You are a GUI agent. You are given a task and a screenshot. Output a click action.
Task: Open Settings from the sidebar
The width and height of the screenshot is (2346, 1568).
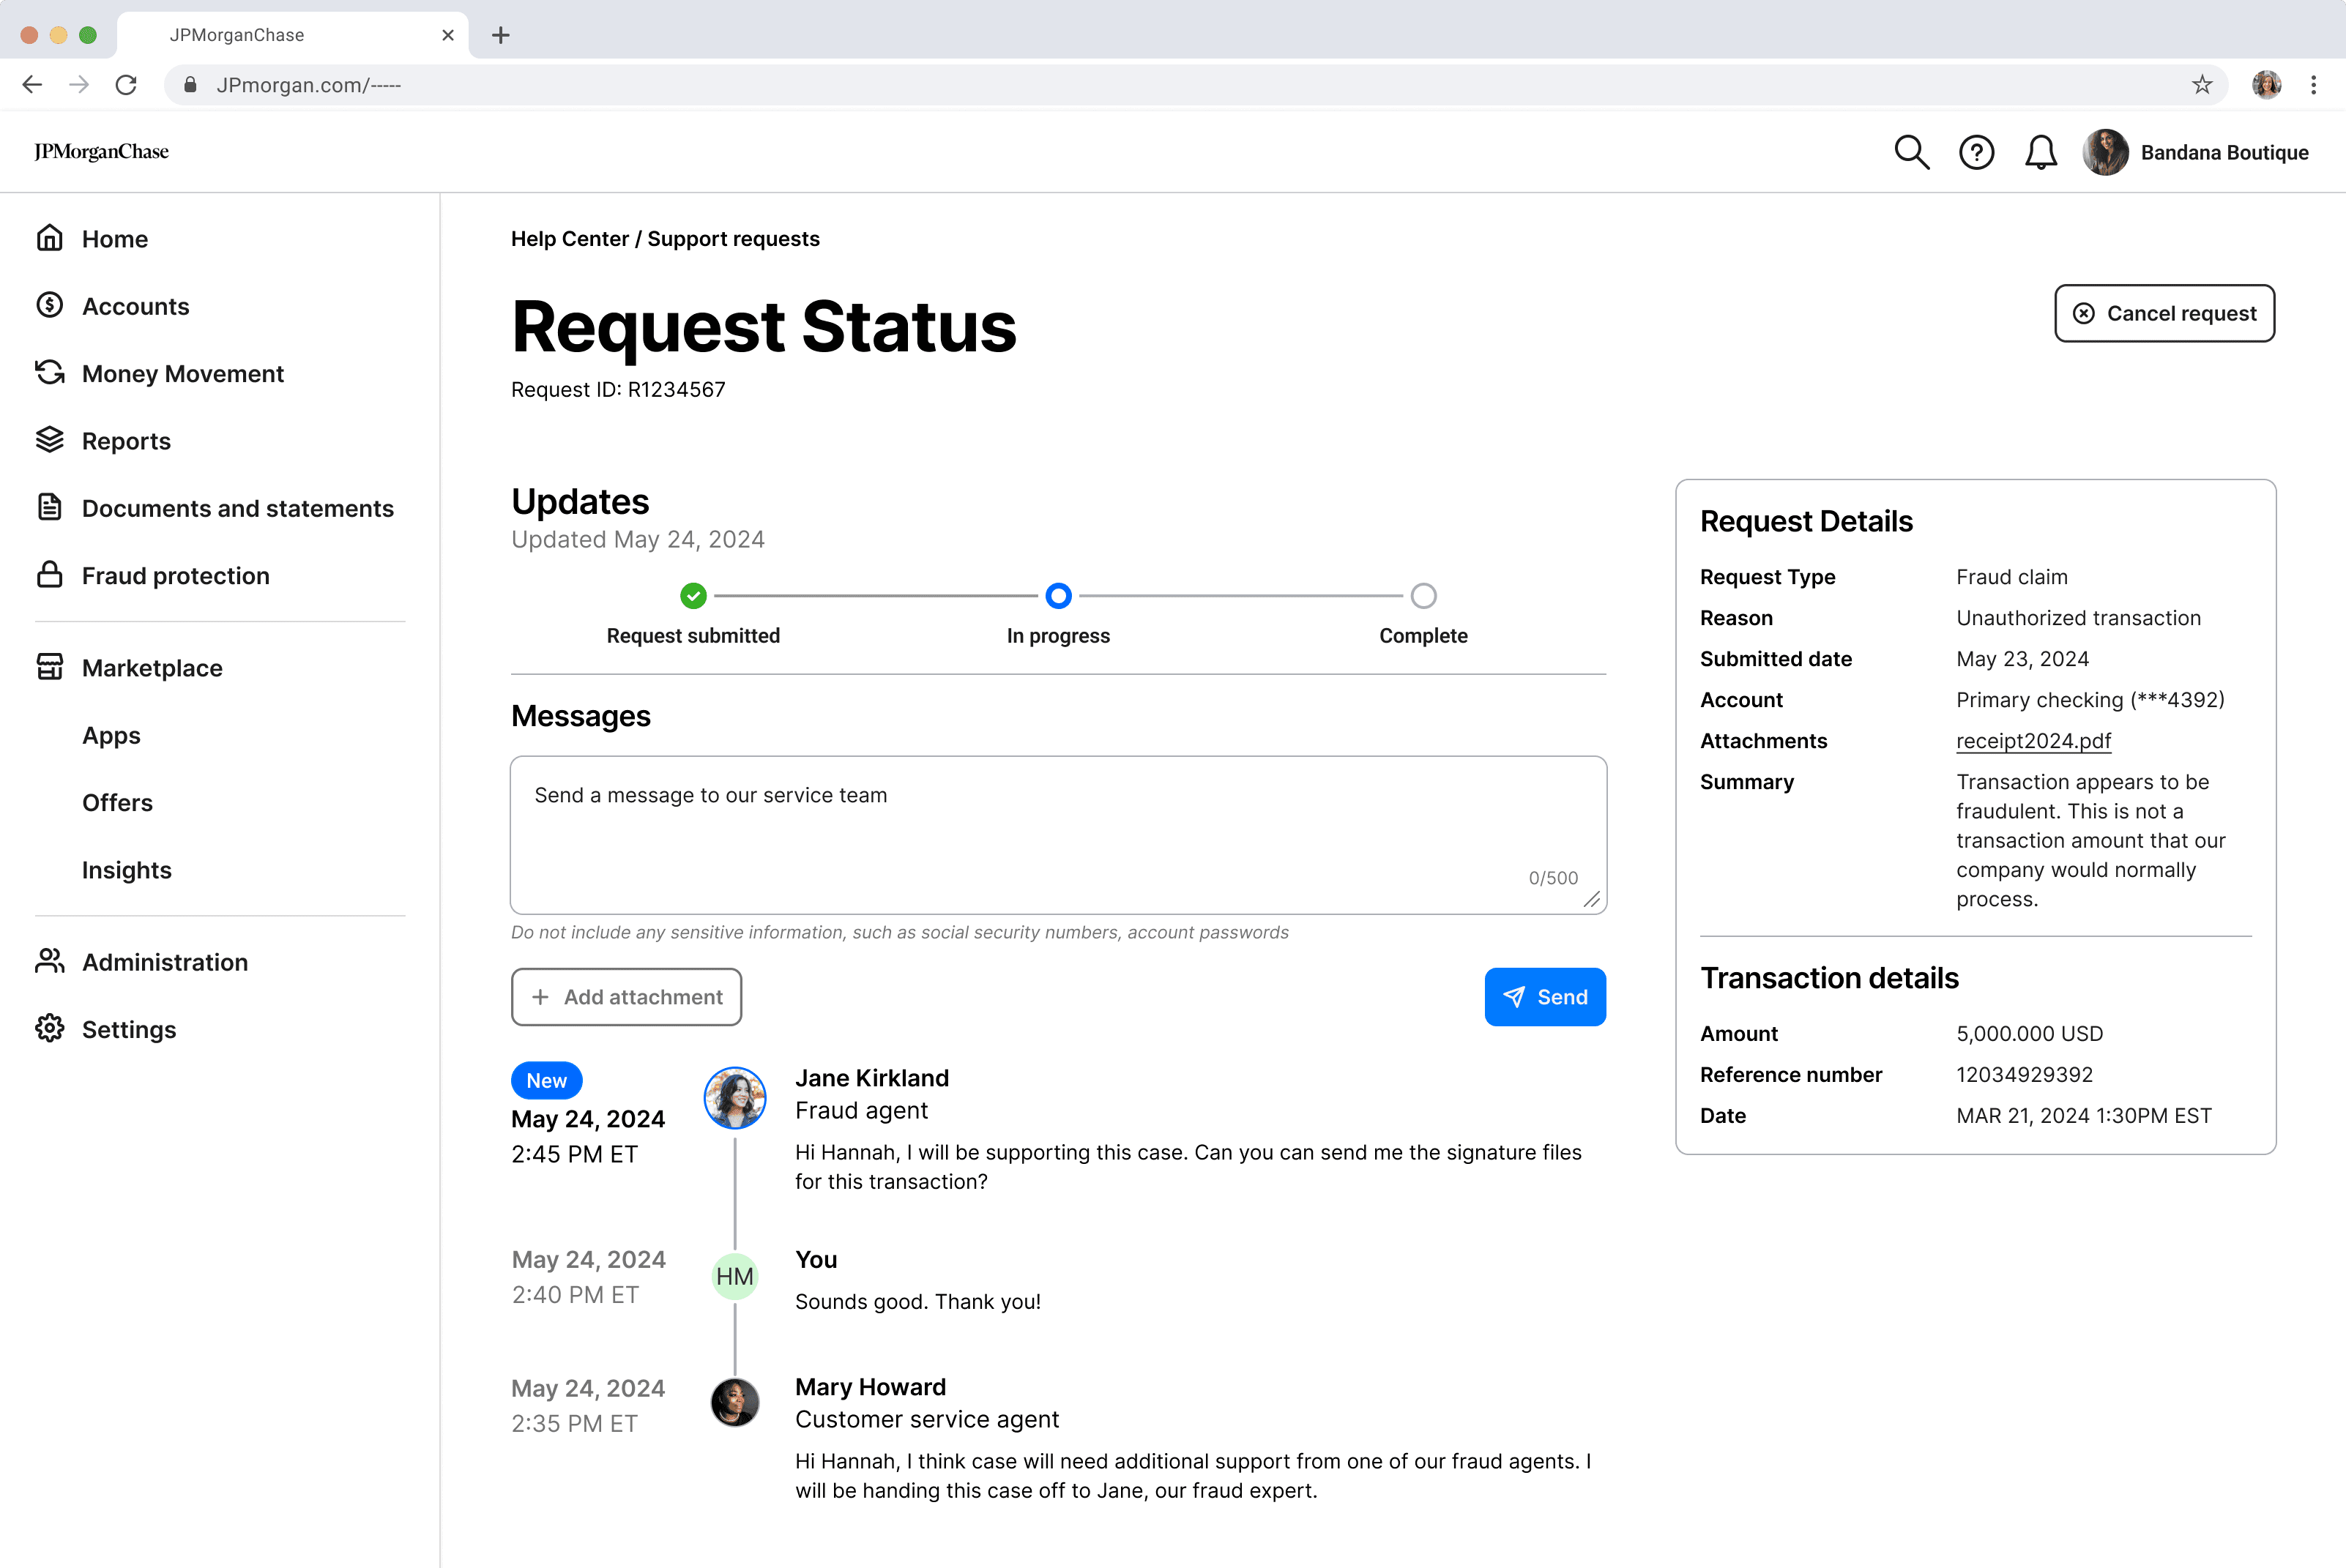tap(128, 1030)
